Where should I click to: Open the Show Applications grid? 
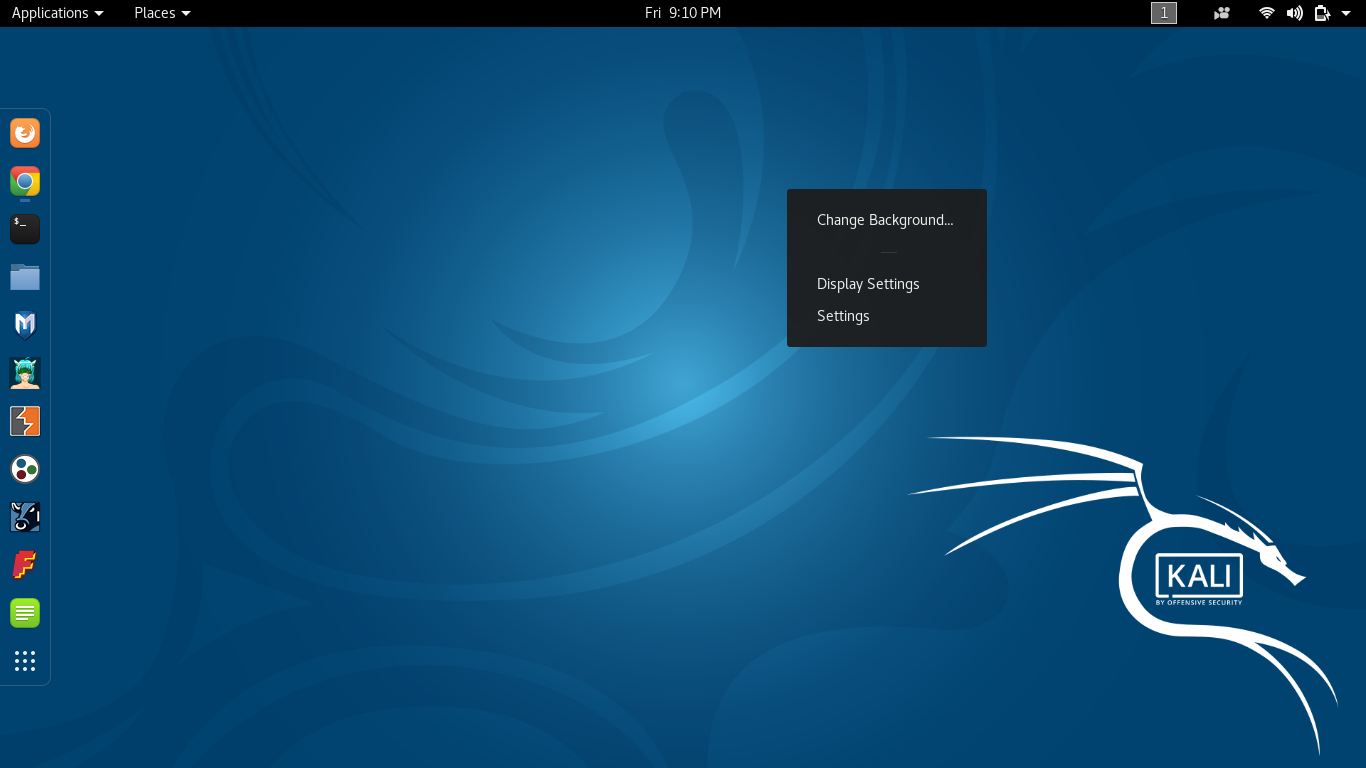pos(24,660)
